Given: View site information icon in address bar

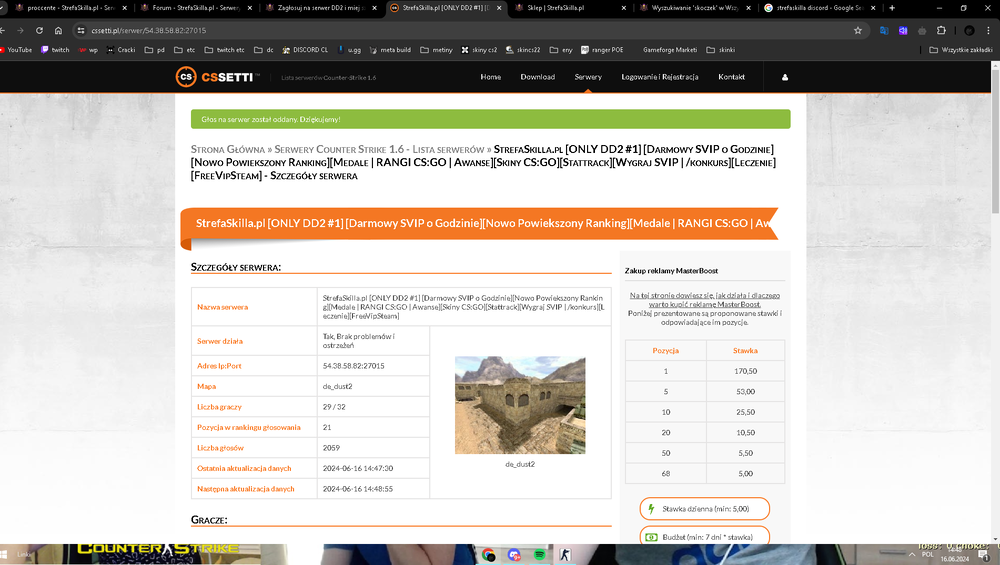Looking at the screenshot, I should tap(80, 31).
